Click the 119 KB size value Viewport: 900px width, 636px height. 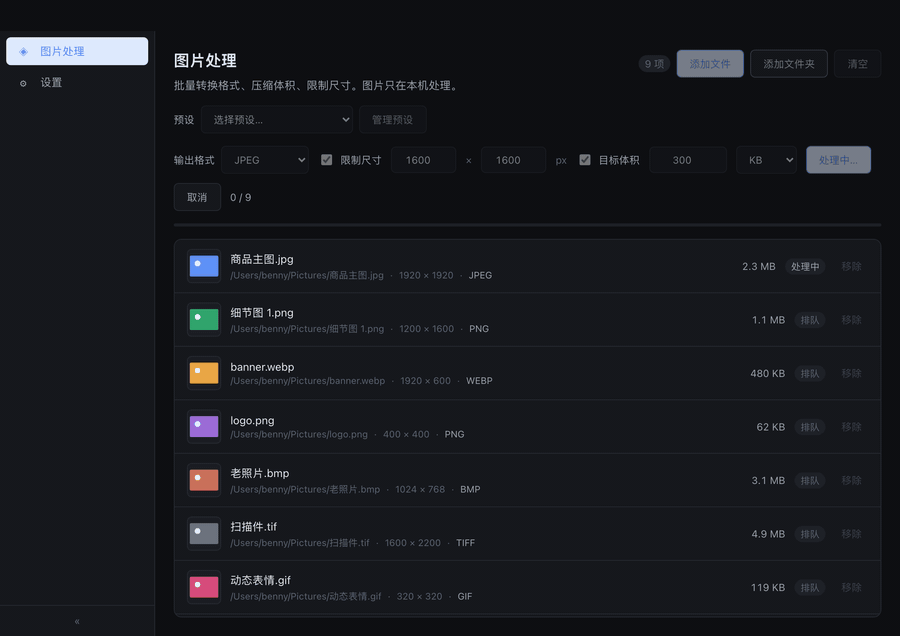(x=768, y=587)
